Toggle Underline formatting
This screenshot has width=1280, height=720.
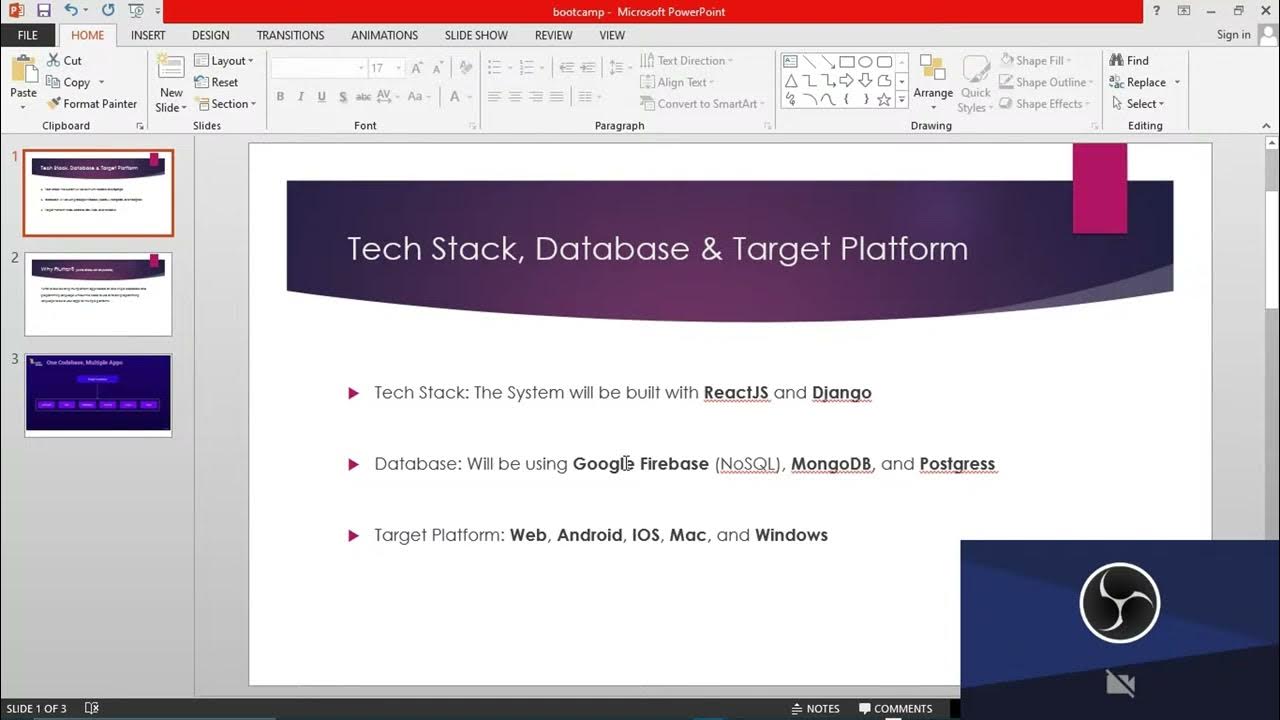coord(322,97)
